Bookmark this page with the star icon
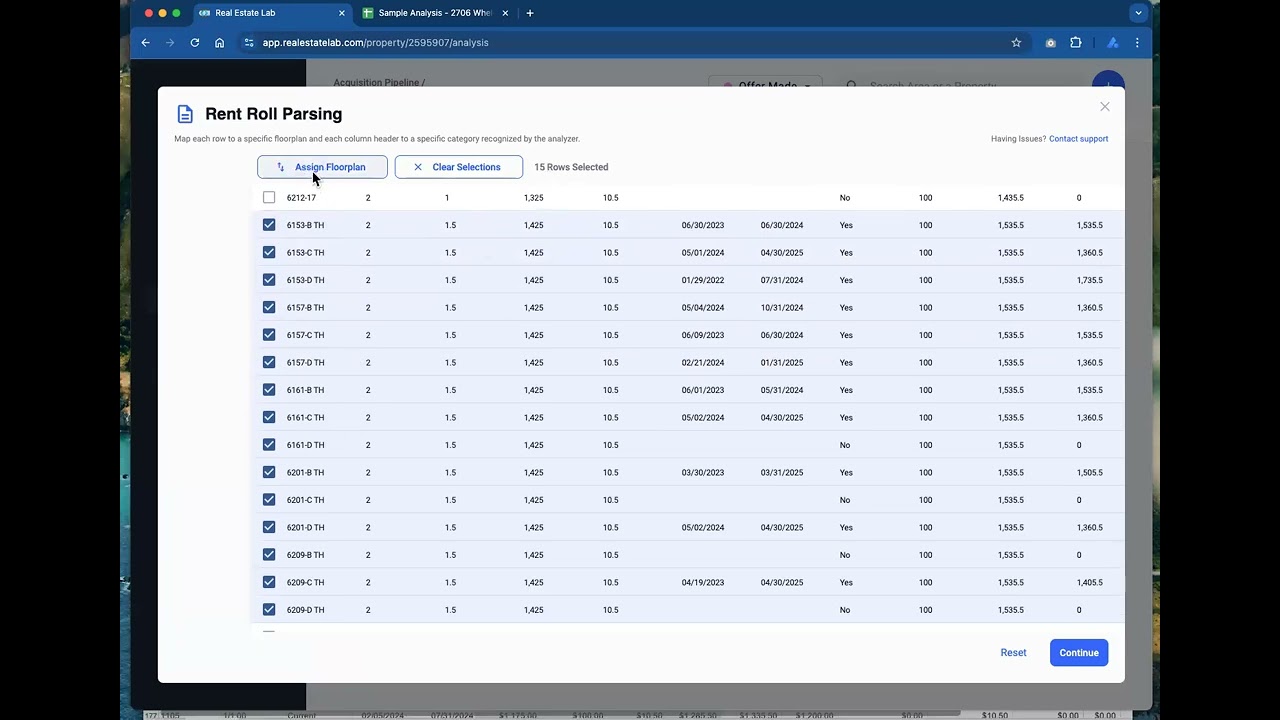 click(x=1016, y=43)
